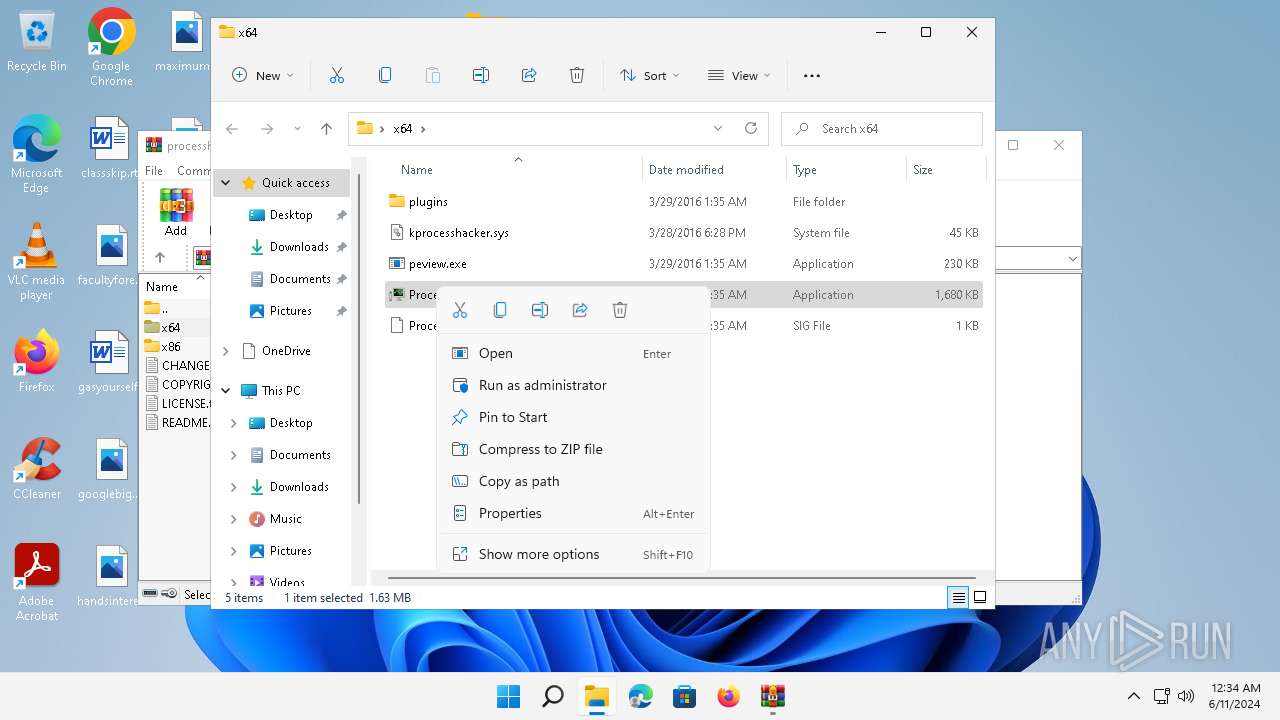
Task: Select peview.exe file
Action: (x=684, y=264)
